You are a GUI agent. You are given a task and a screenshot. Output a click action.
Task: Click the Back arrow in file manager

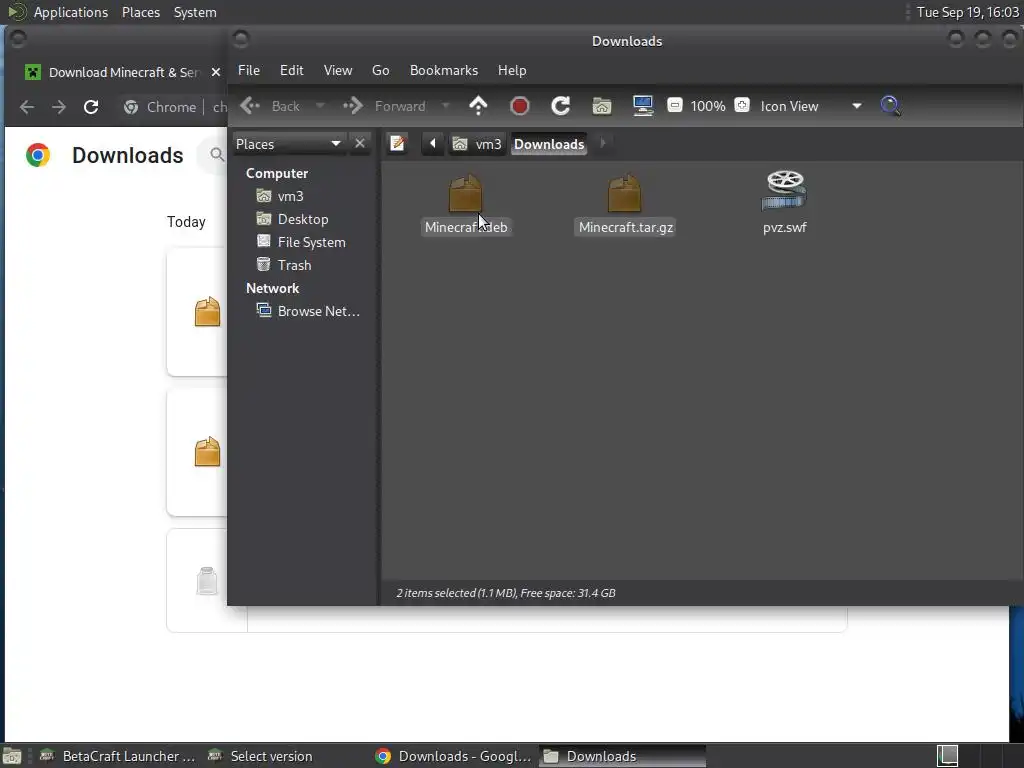click(x=250, y=106)
